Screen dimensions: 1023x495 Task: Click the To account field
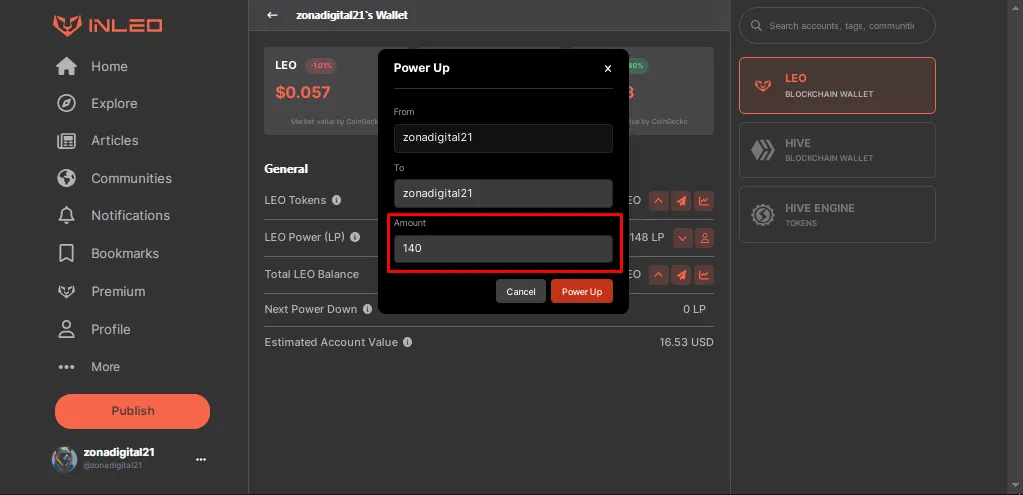[x=503, y=194]
